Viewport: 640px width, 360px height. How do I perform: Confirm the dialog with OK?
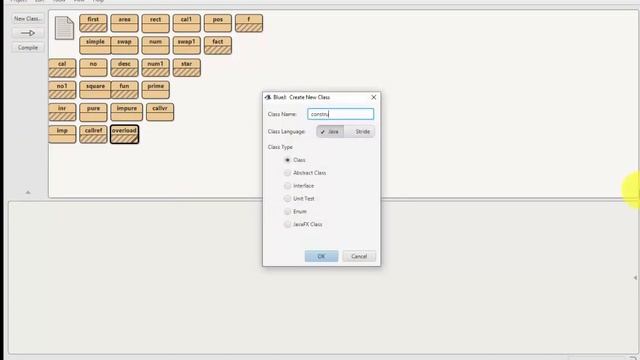coord(321,256)
